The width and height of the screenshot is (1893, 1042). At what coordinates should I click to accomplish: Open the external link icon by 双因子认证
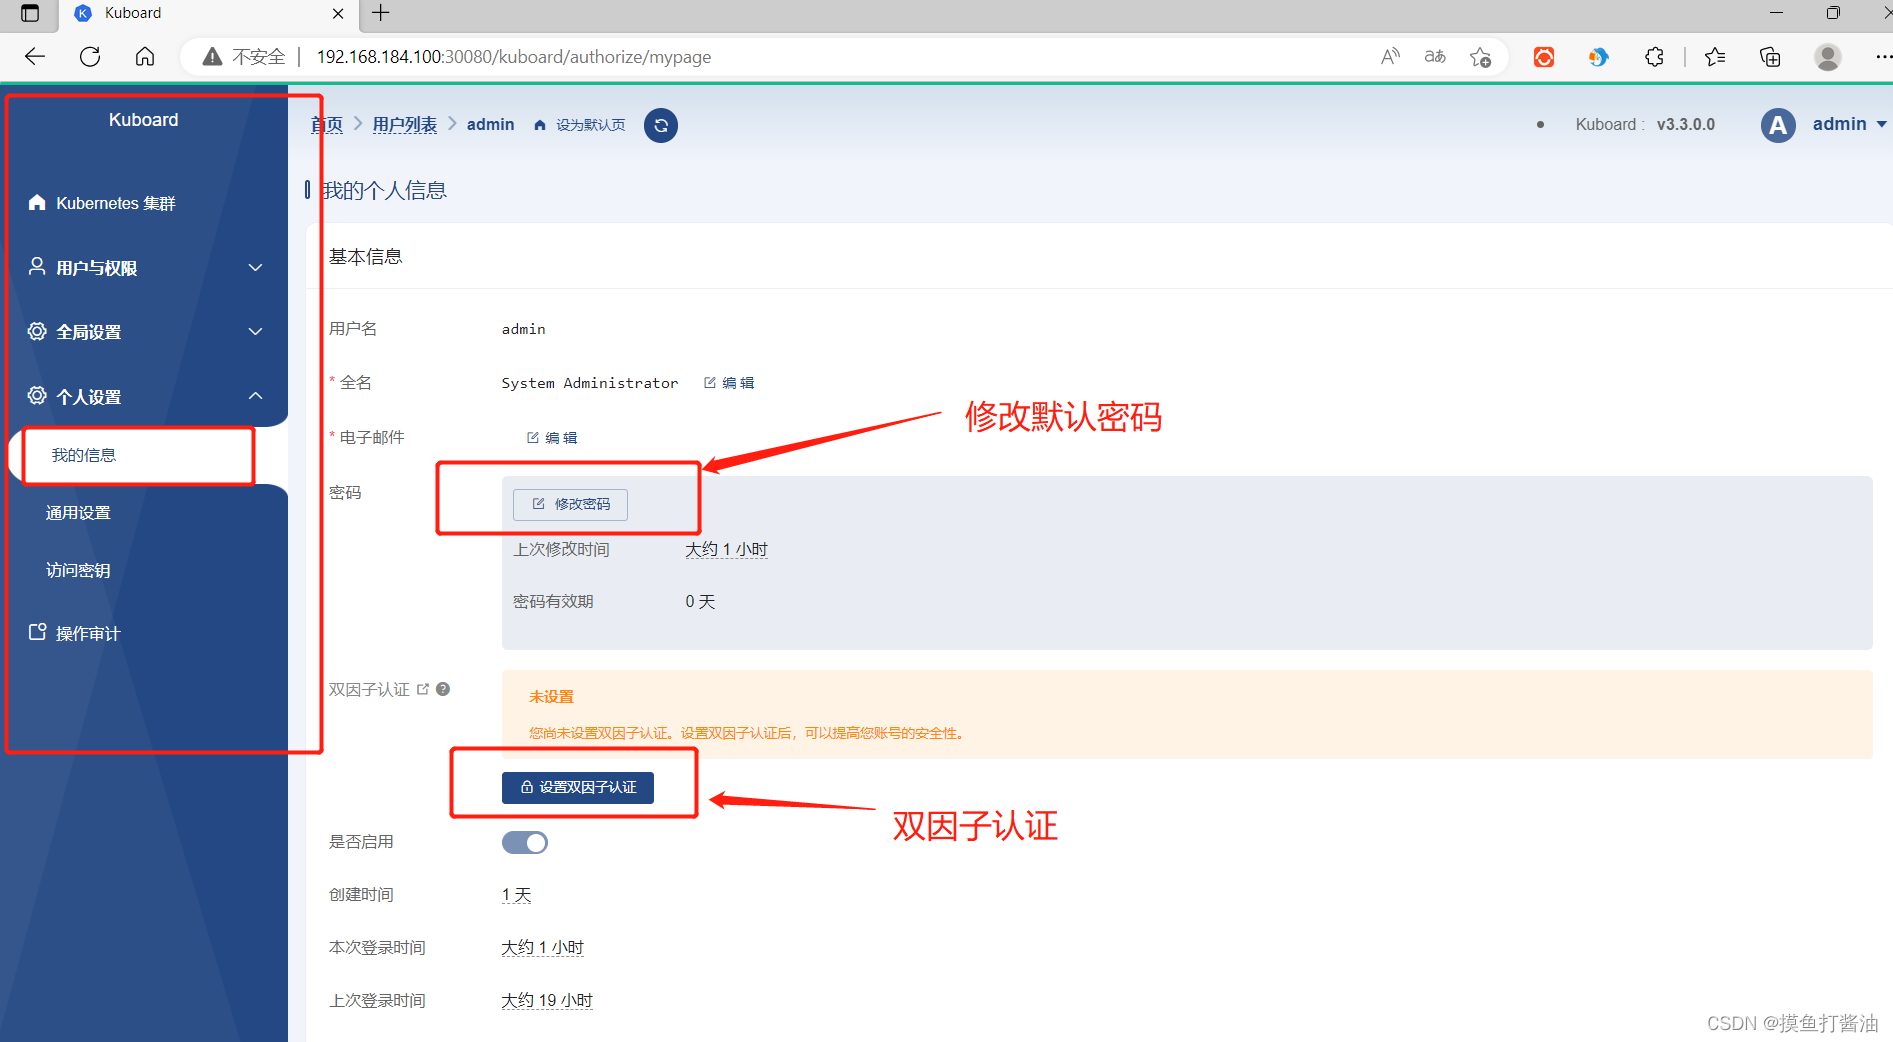(423, 689)
